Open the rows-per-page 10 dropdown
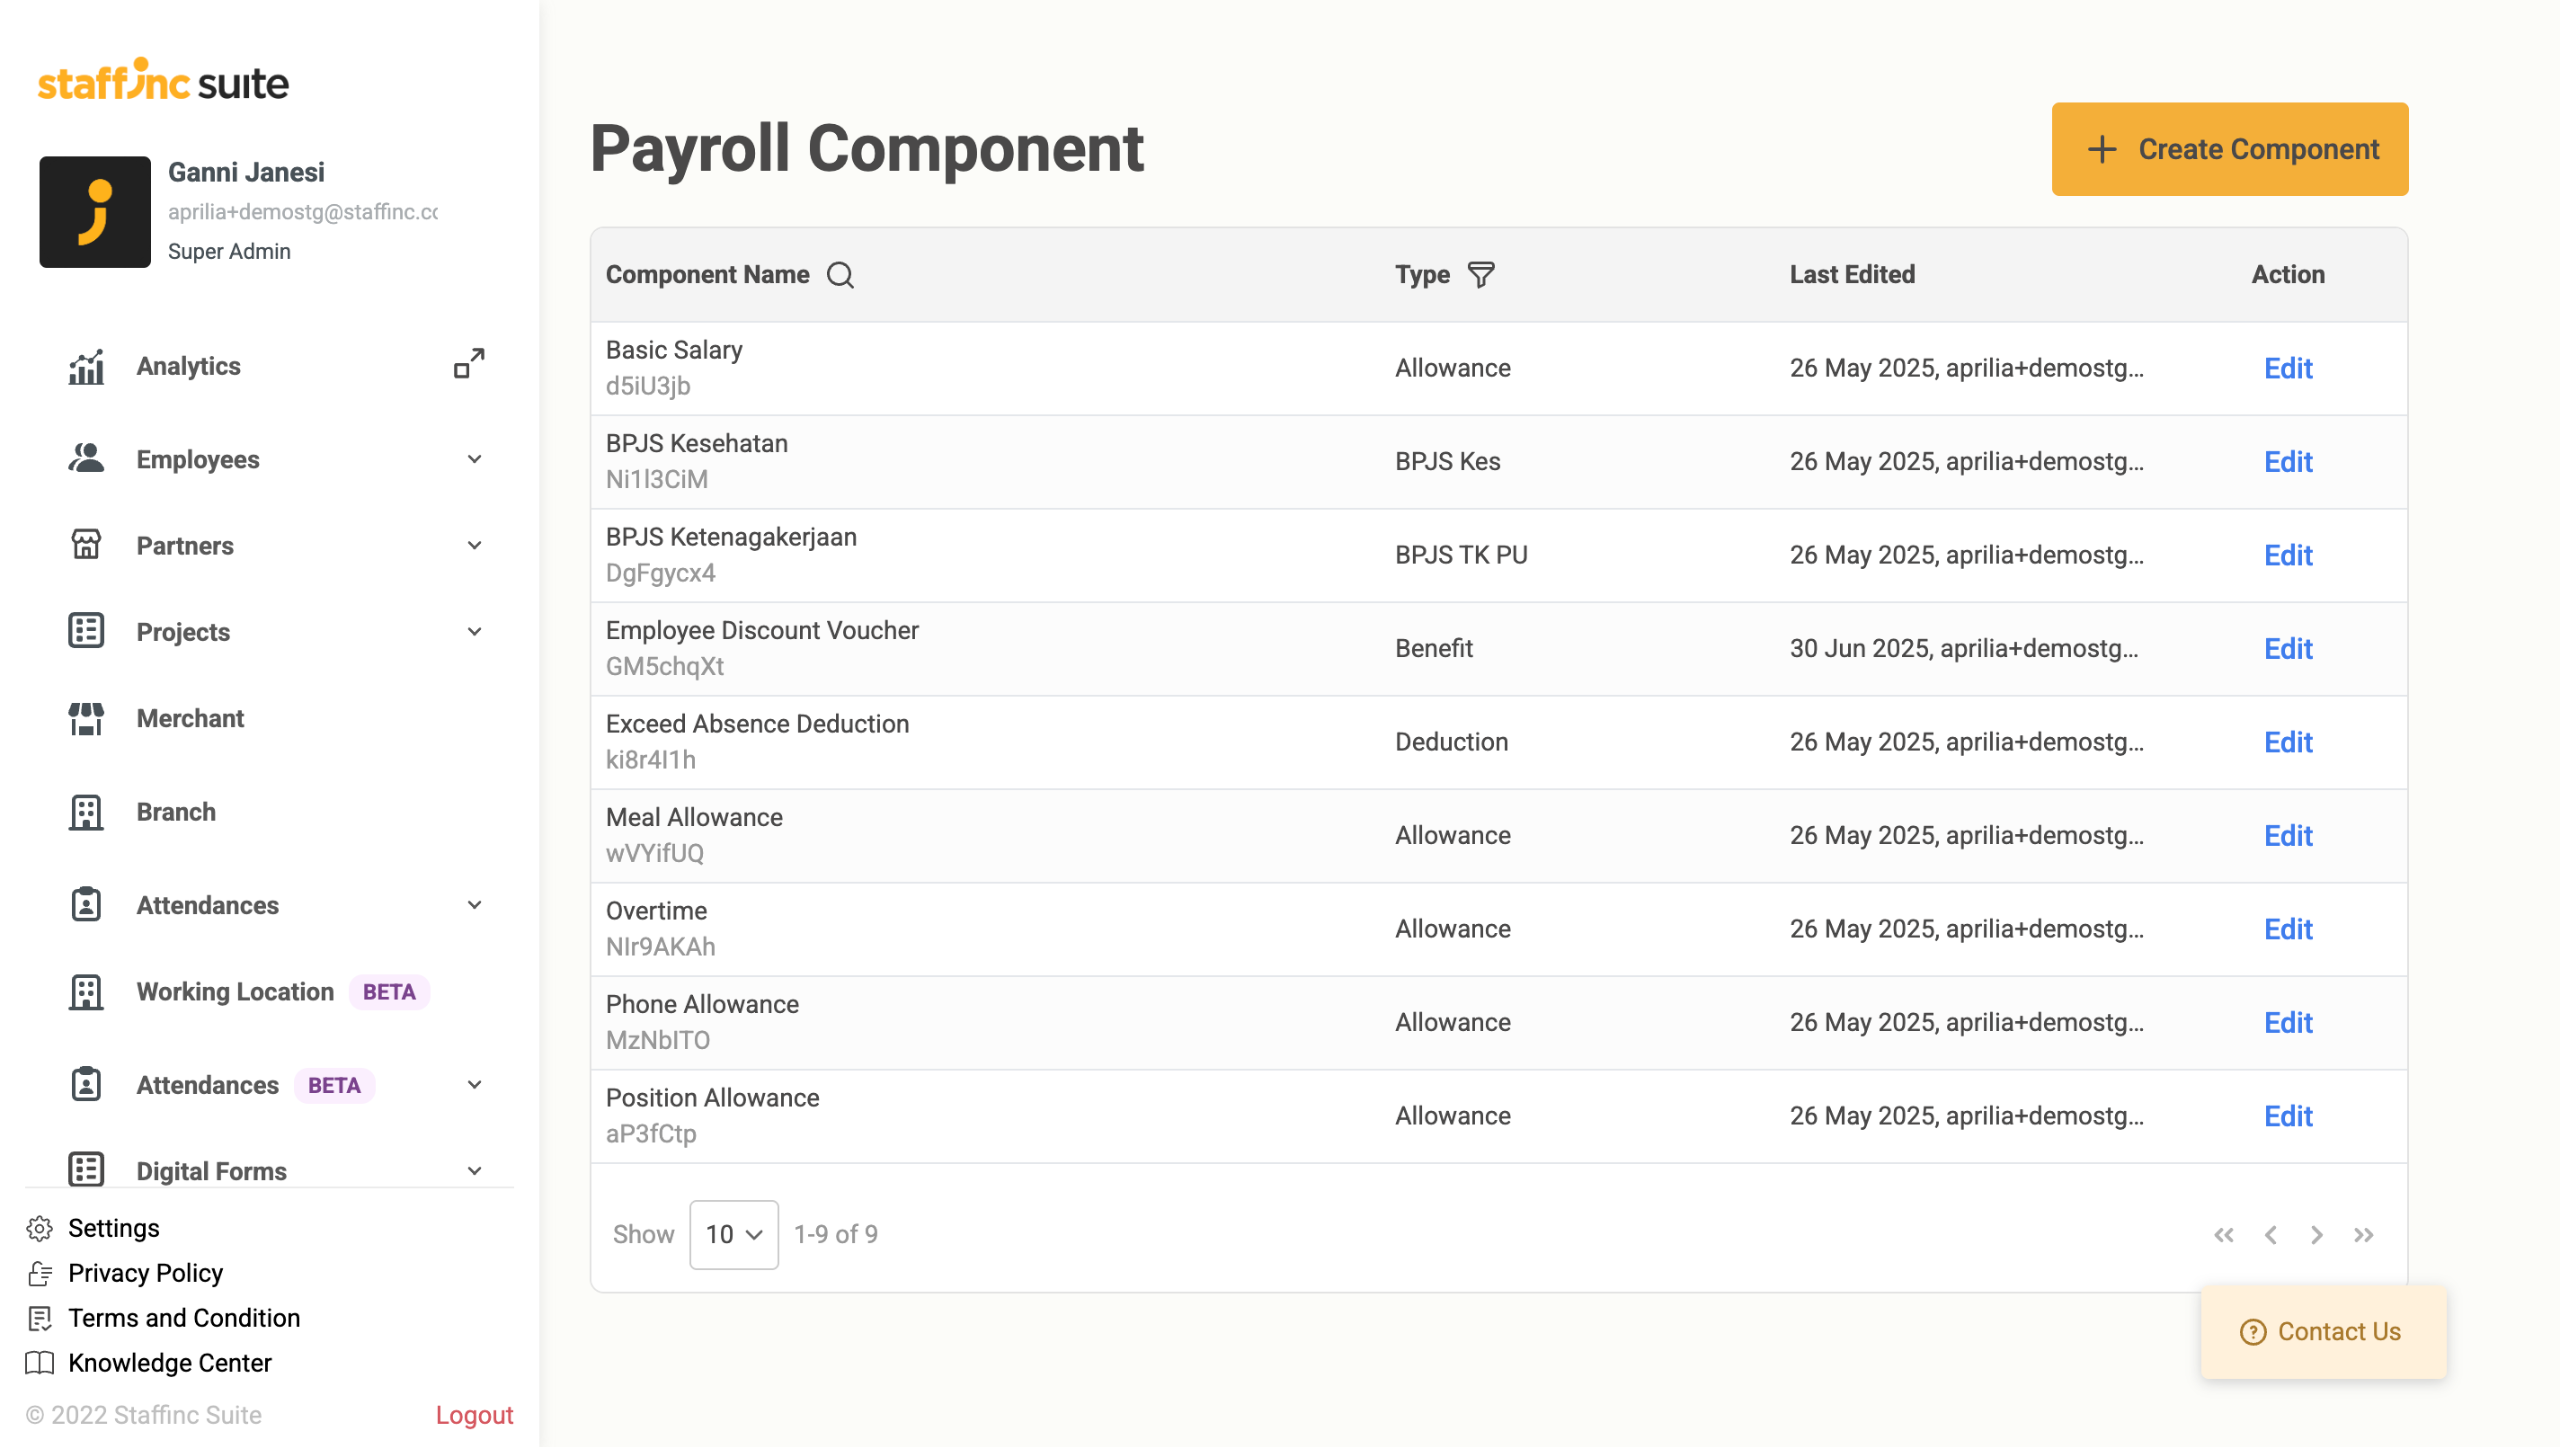 coord(733,1235)
